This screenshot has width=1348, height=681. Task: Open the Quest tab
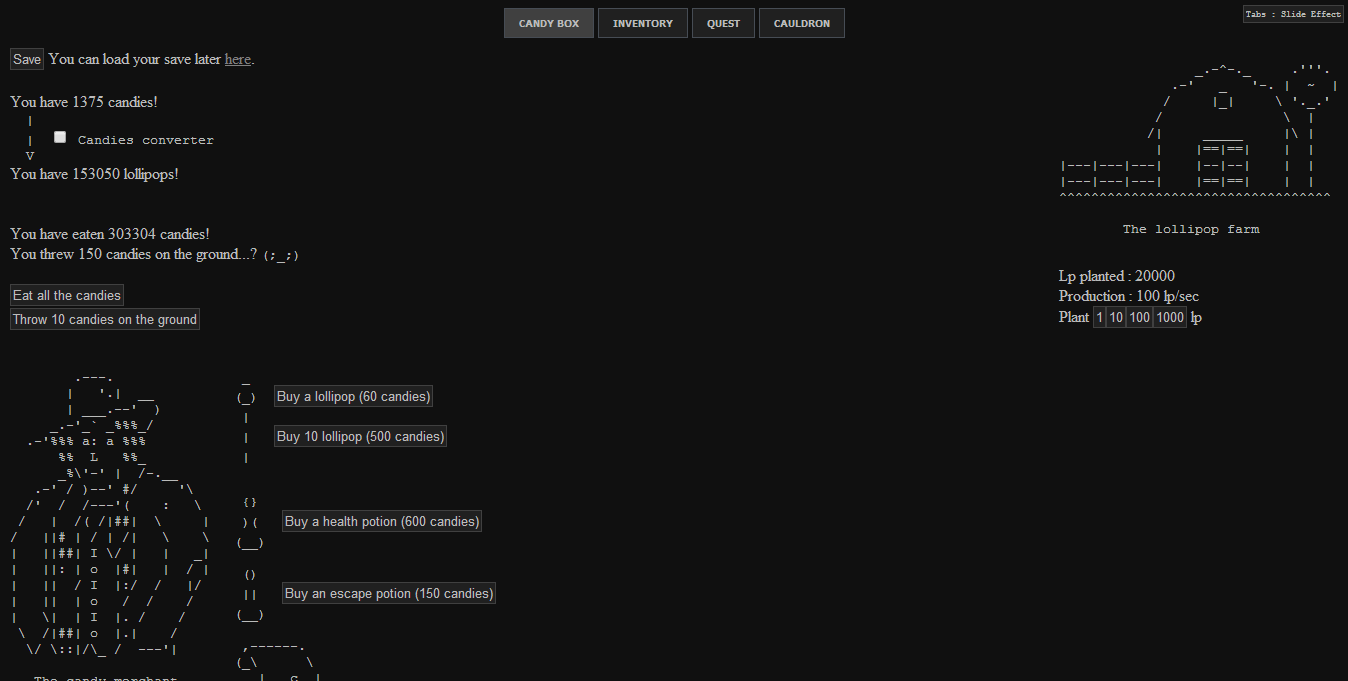723,23
